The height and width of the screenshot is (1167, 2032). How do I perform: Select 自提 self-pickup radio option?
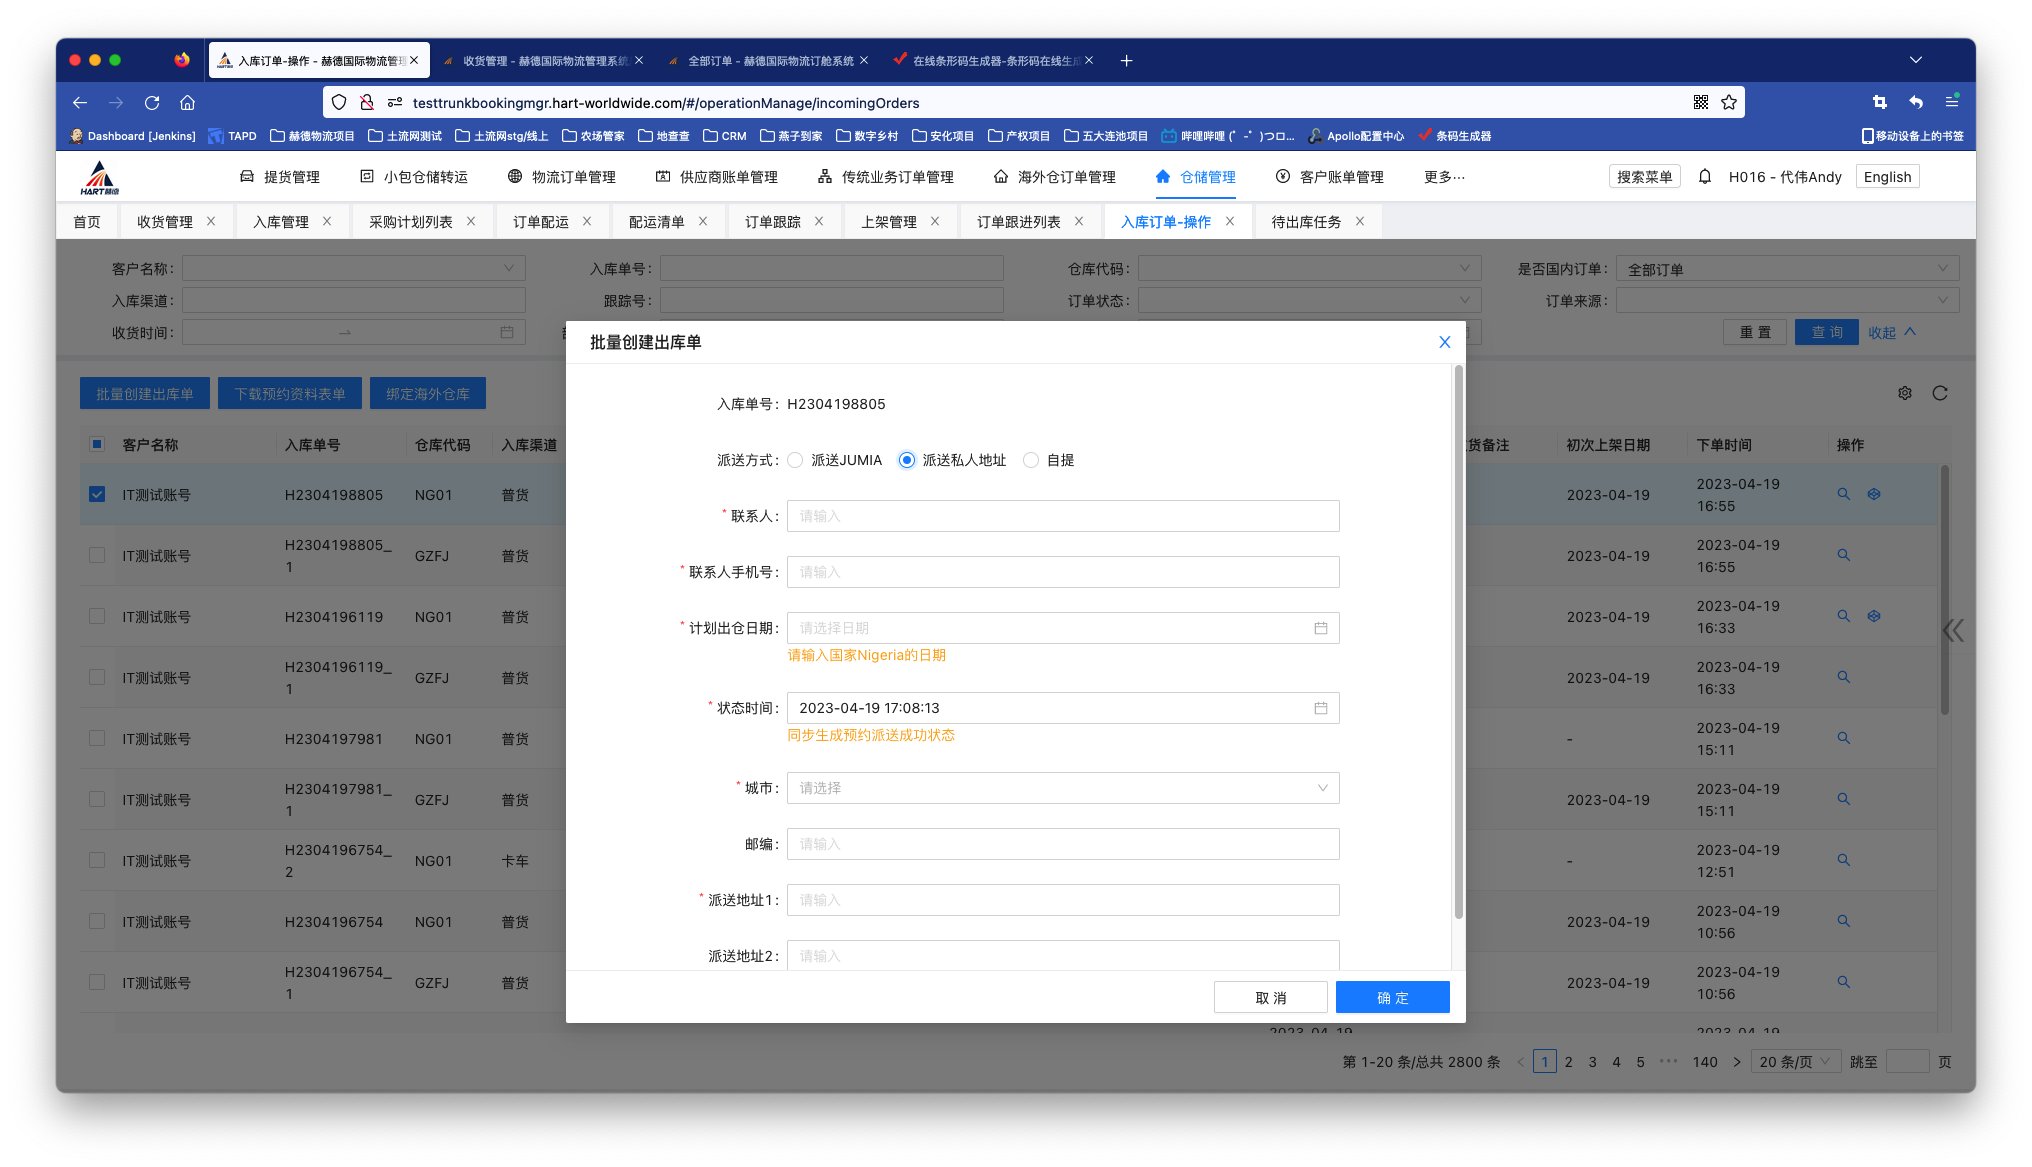1031,460
